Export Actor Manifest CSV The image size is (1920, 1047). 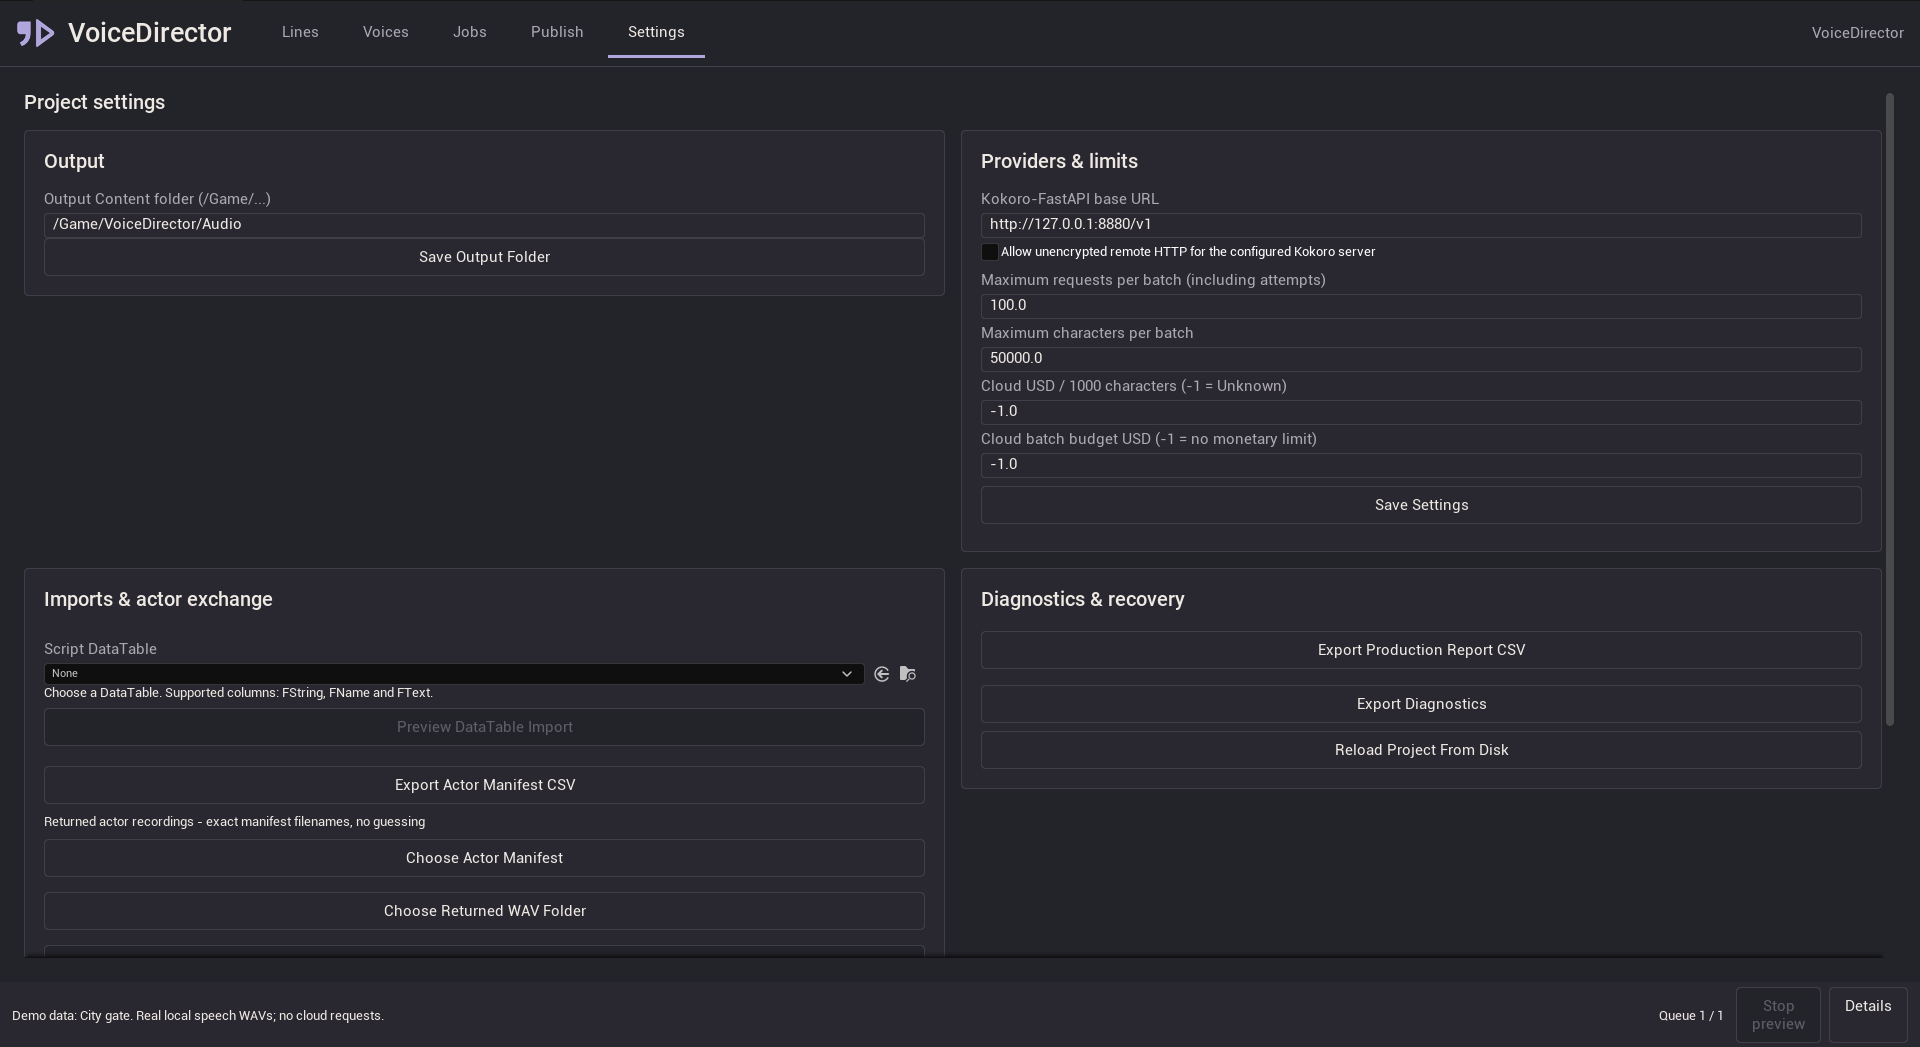tap(484, 785)
